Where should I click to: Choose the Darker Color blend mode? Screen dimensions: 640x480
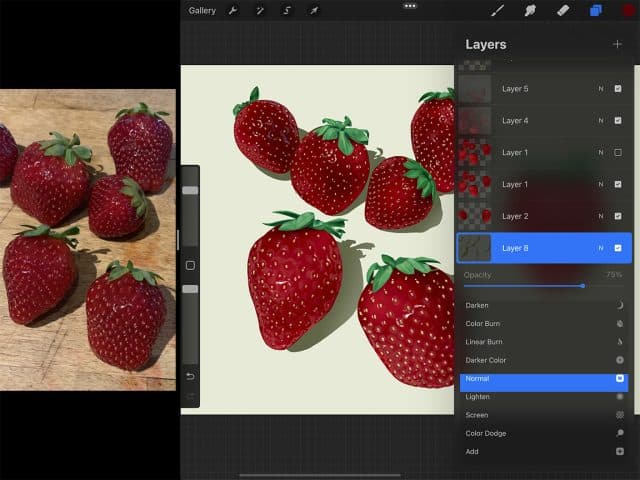tap(544, 360)
